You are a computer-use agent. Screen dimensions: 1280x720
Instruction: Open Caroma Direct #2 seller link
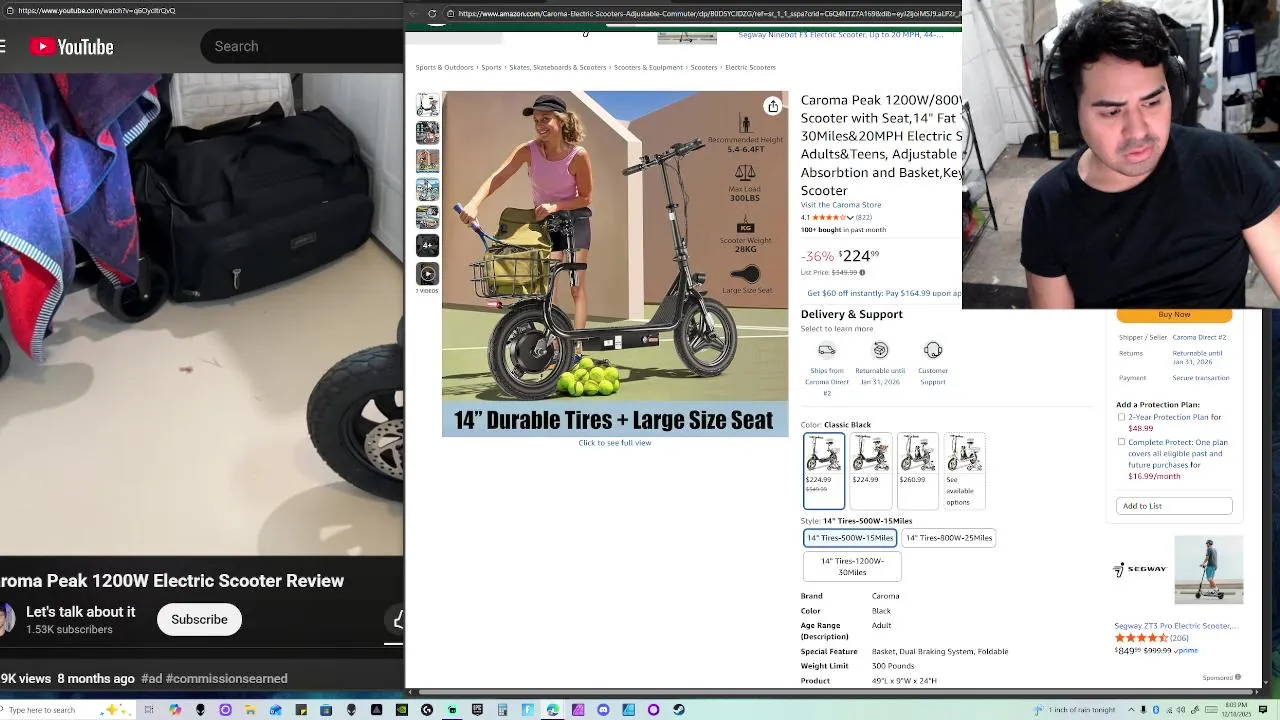(1199, 338)
